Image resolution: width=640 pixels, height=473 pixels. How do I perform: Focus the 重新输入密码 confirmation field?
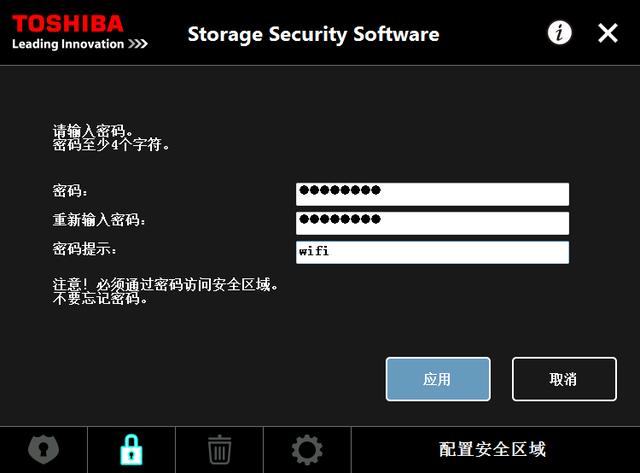[x=432, y=222]
